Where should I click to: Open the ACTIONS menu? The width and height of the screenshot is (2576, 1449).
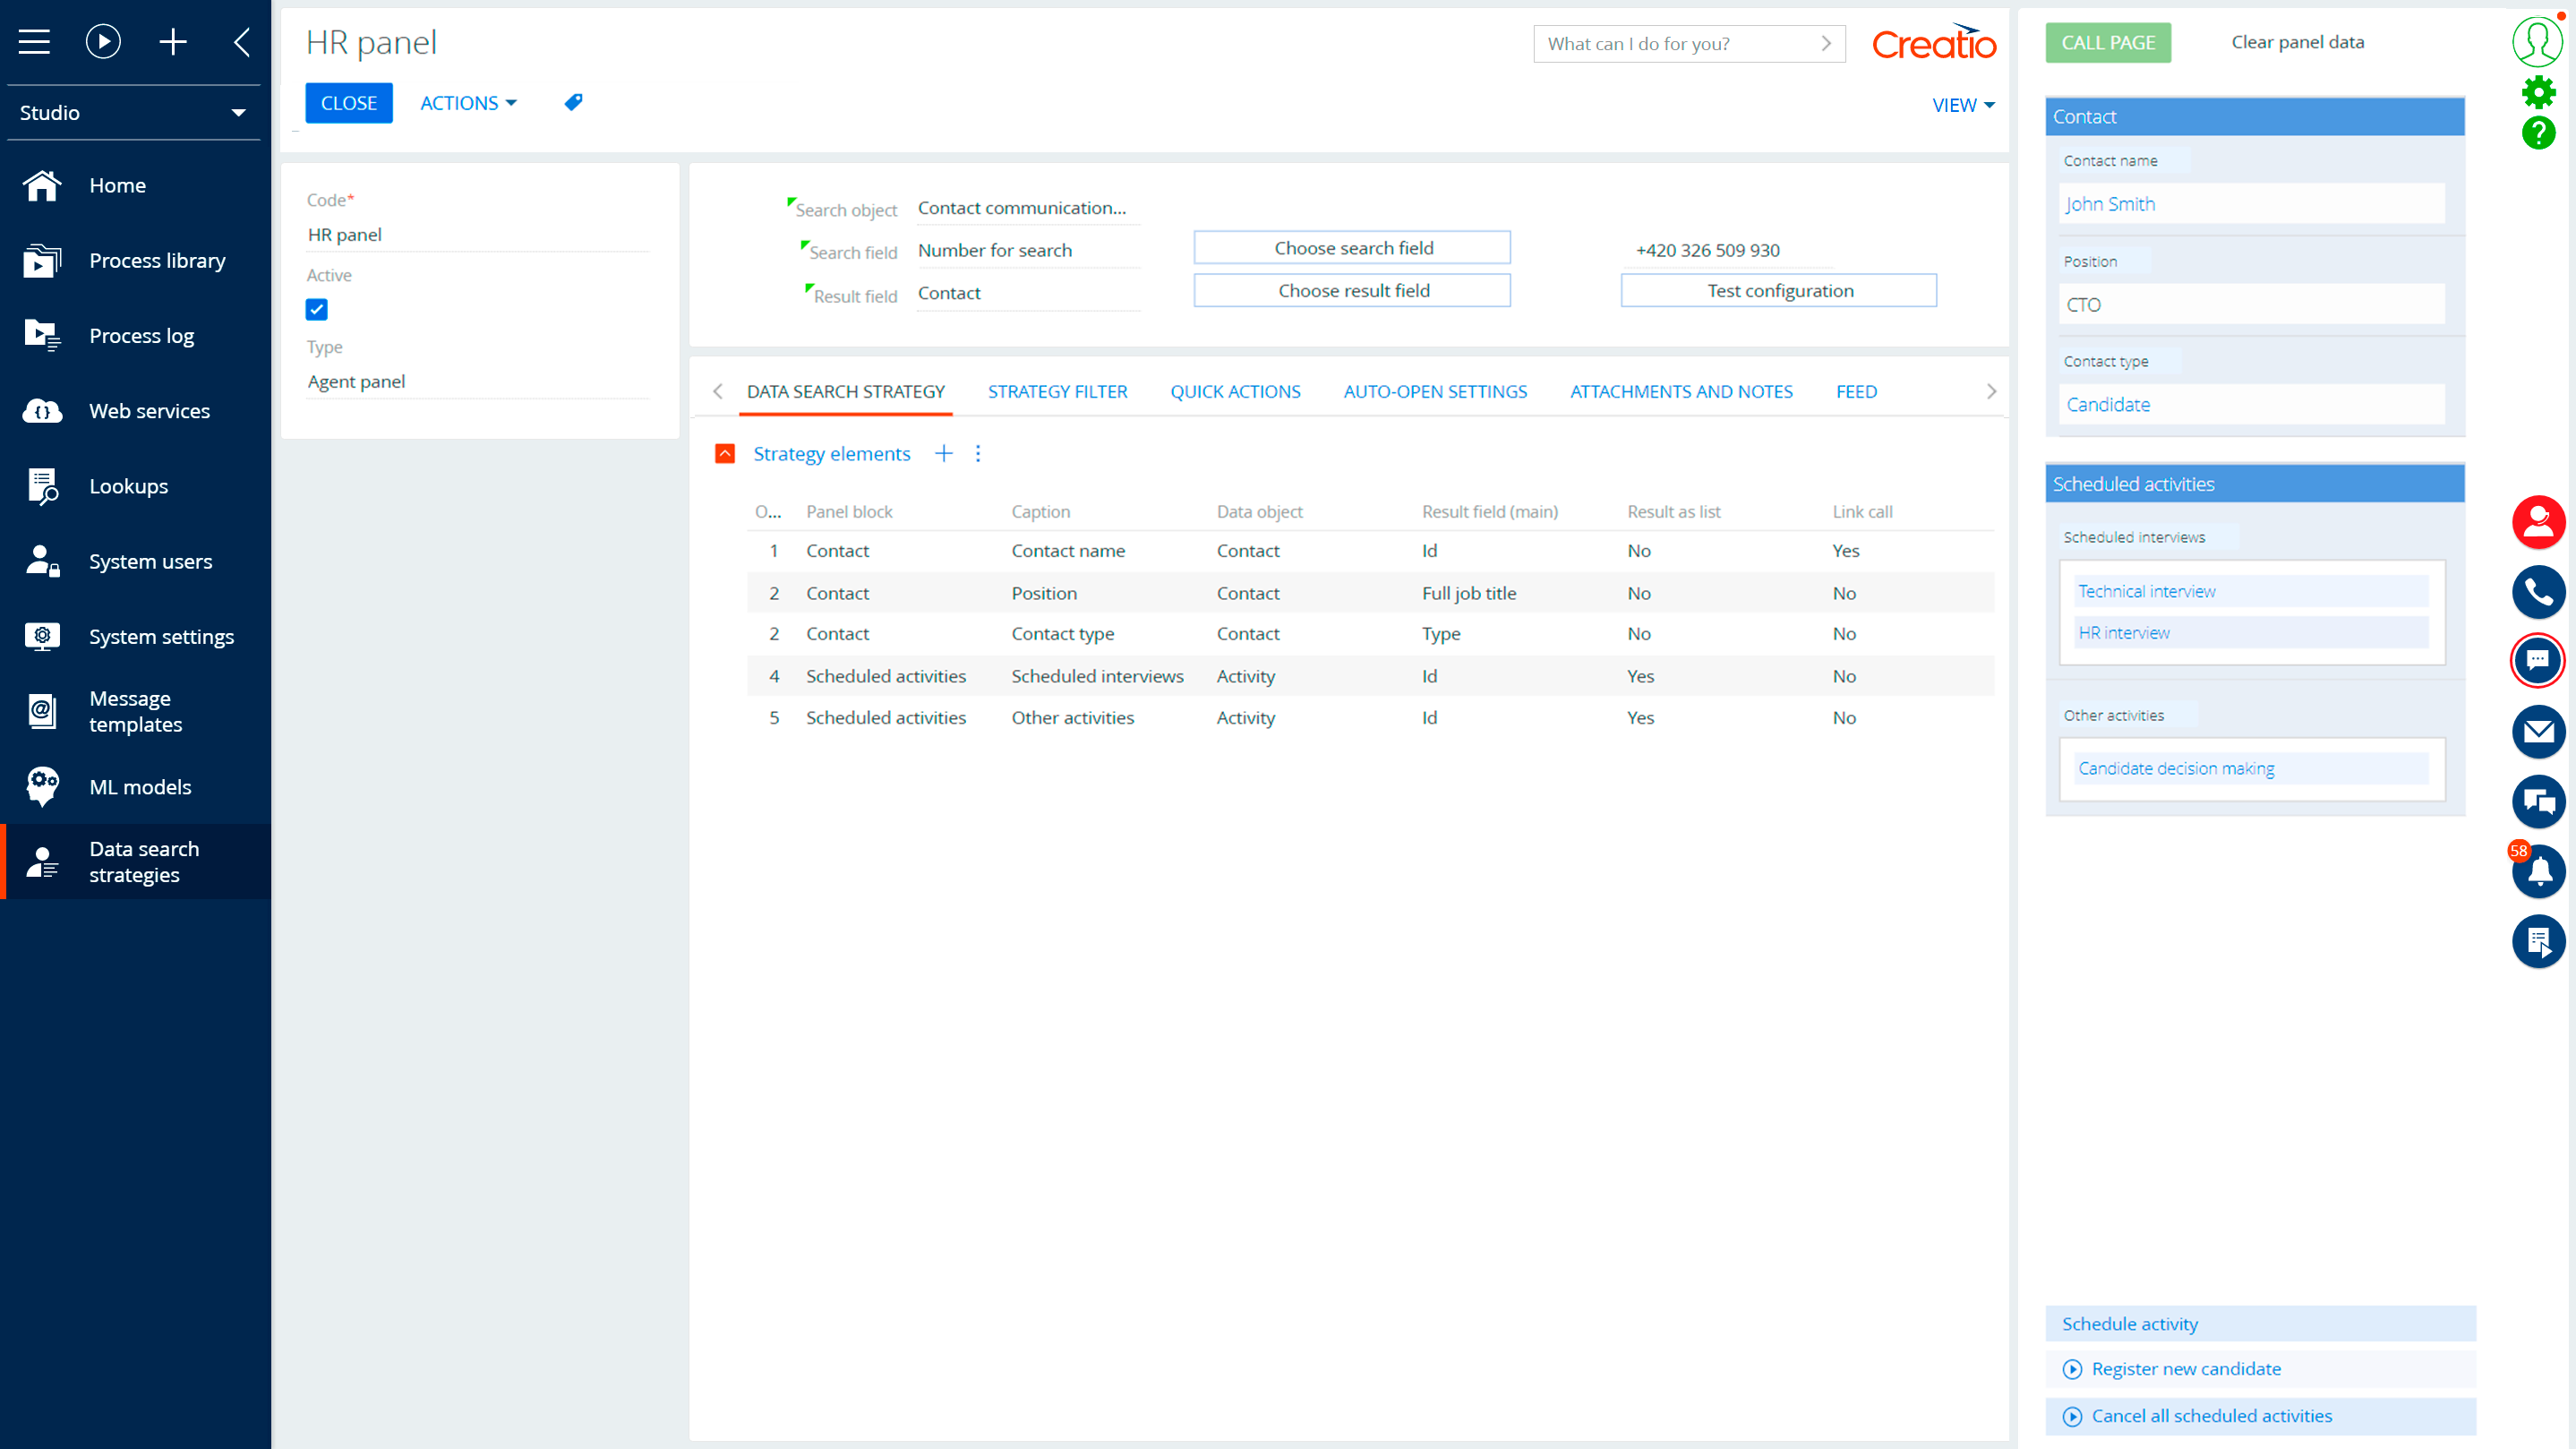click(468, 102)
